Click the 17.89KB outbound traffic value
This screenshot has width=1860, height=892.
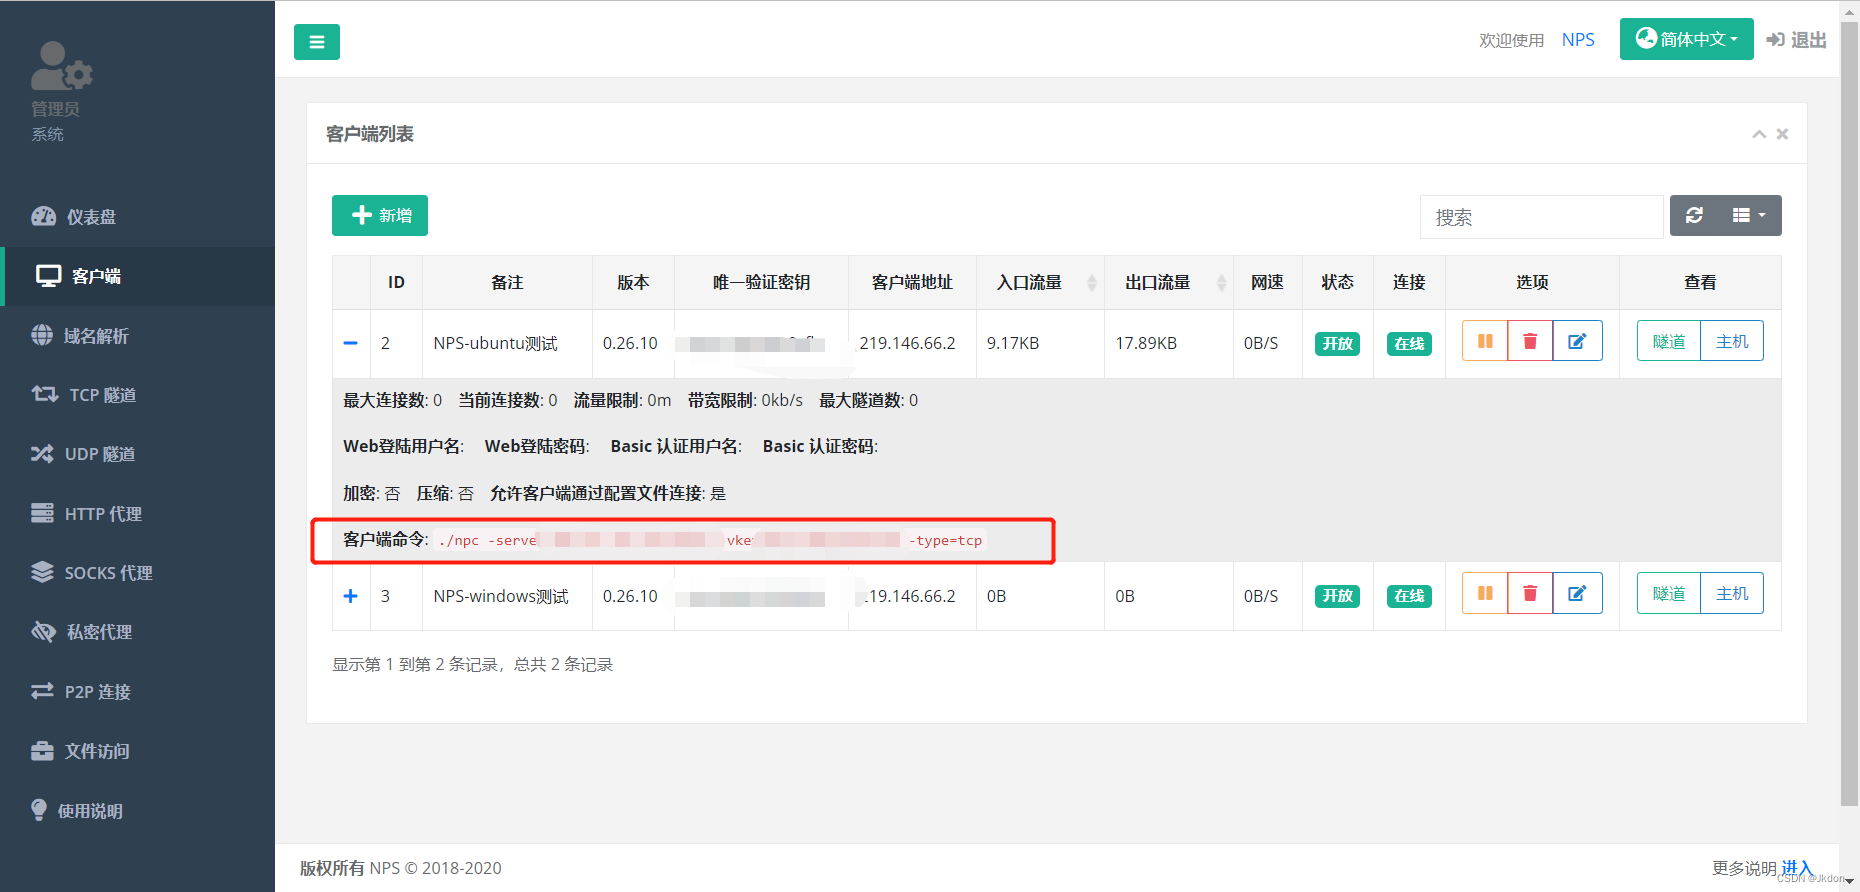pyautogui.click(x=1146, y=343)
